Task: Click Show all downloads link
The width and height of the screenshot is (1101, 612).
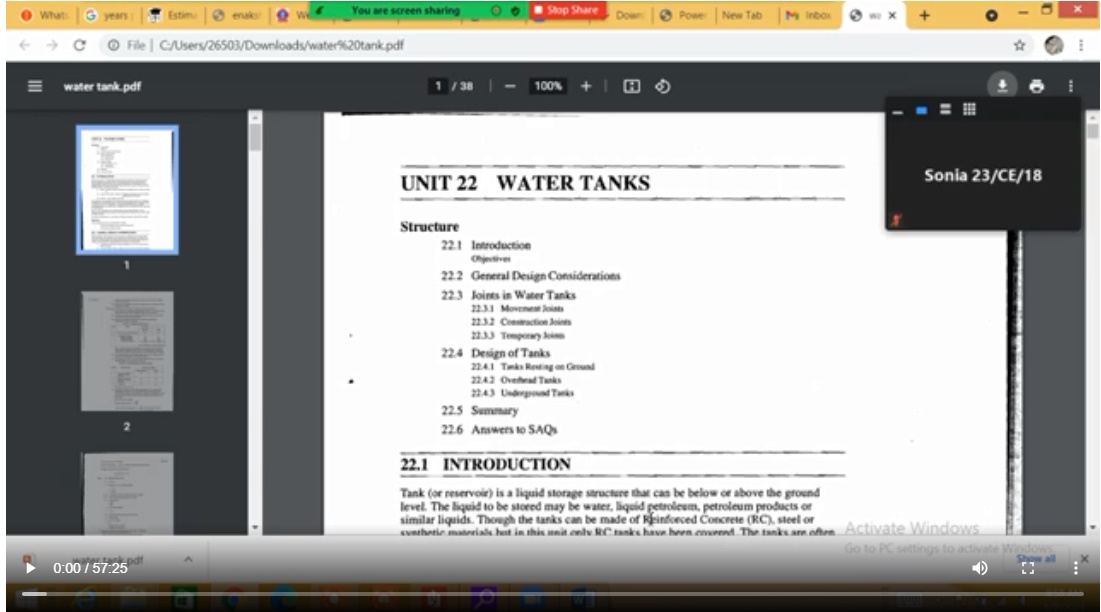Action: tap(1036, 559)
